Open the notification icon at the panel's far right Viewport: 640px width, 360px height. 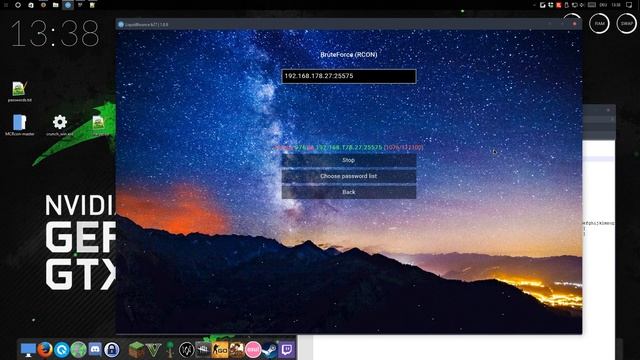[x=629, y=5]
